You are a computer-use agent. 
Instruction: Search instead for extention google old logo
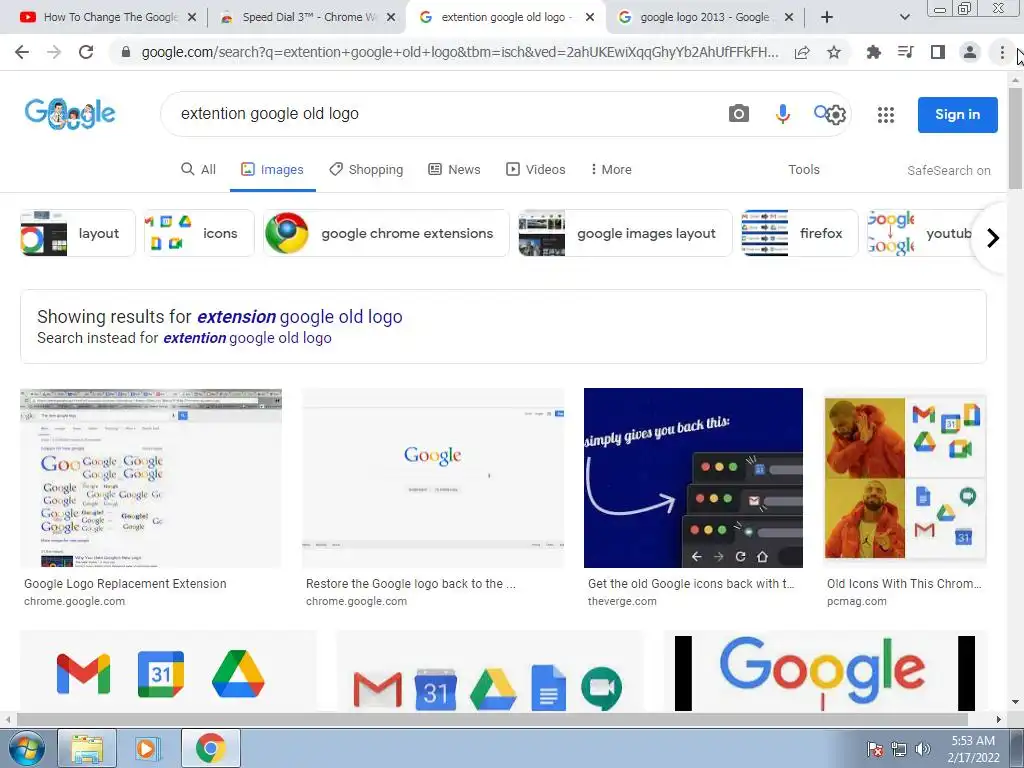click(248, 338)
